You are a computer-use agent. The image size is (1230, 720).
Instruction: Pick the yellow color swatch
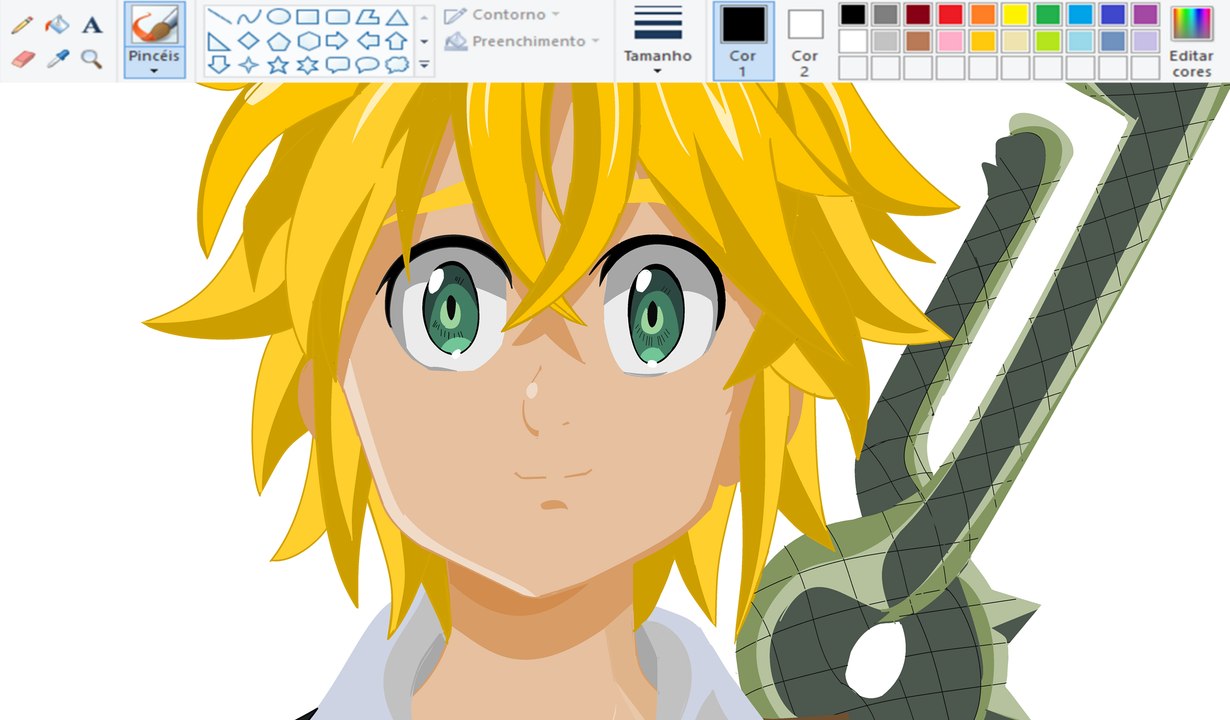point(1015,14)
